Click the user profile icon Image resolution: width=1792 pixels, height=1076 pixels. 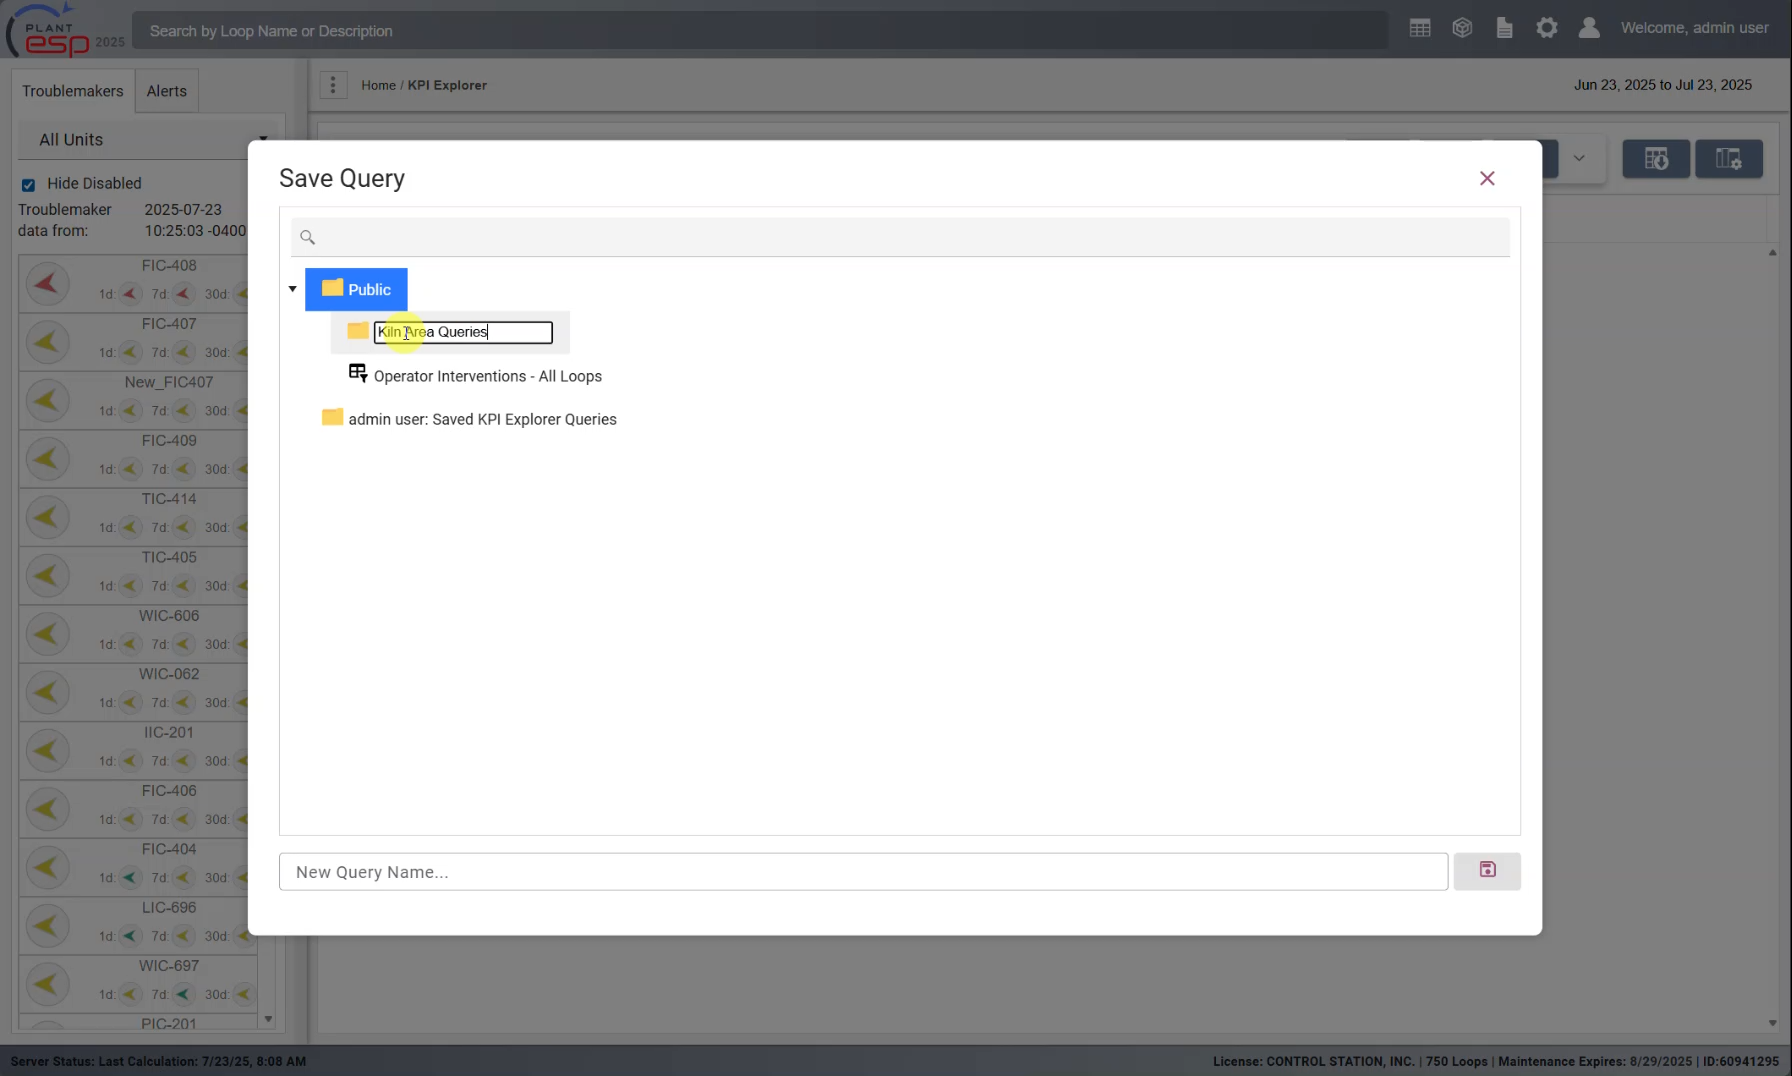(1589, 28)
